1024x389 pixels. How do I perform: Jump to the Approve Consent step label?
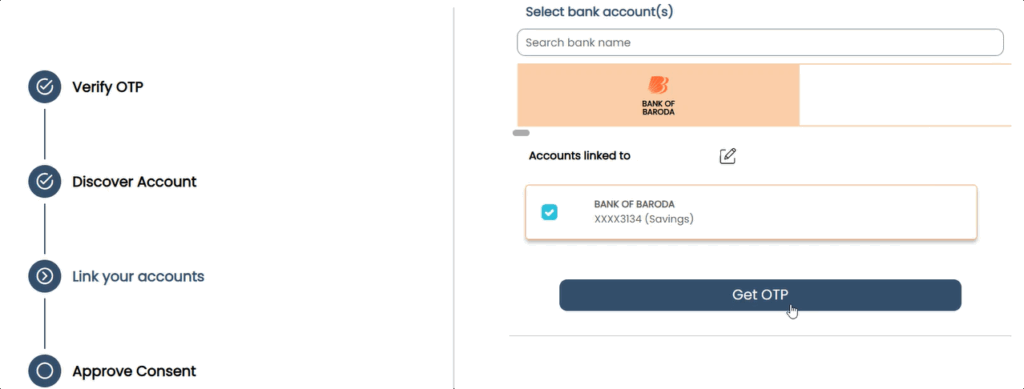[135, 371]
